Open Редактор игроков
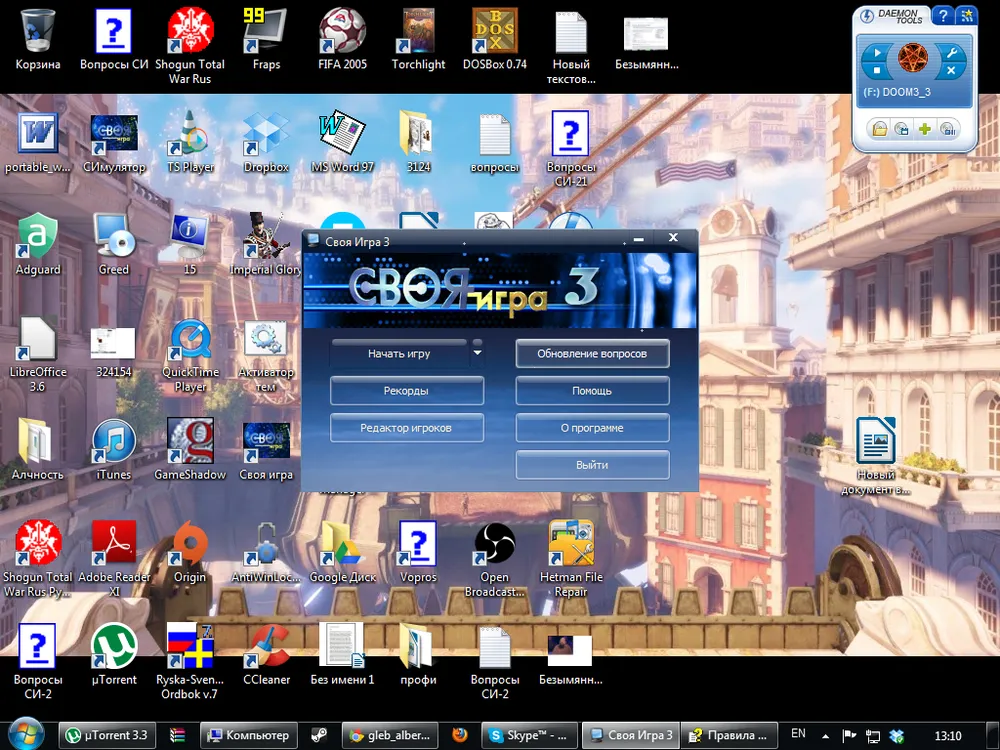Screen dimensions: 1000x750 click(407, 428)
